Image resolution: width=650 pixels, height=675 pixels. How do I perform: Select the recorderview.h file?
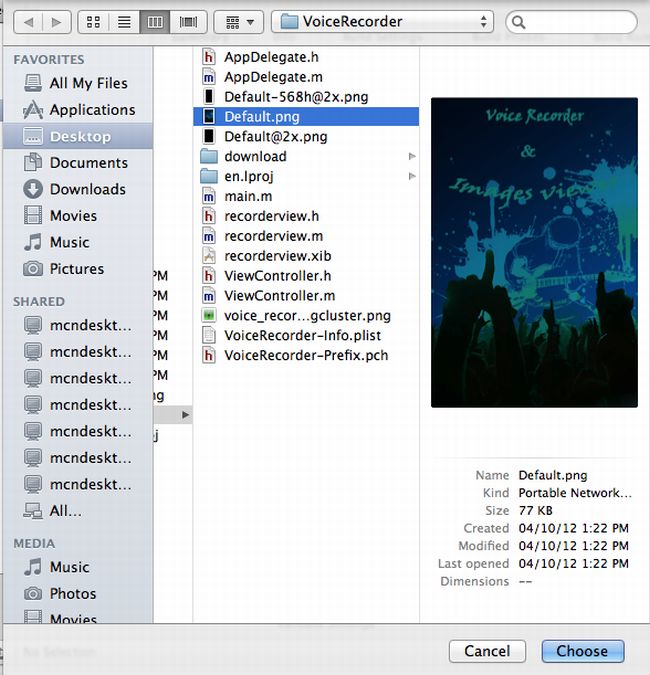click(306, 216)
